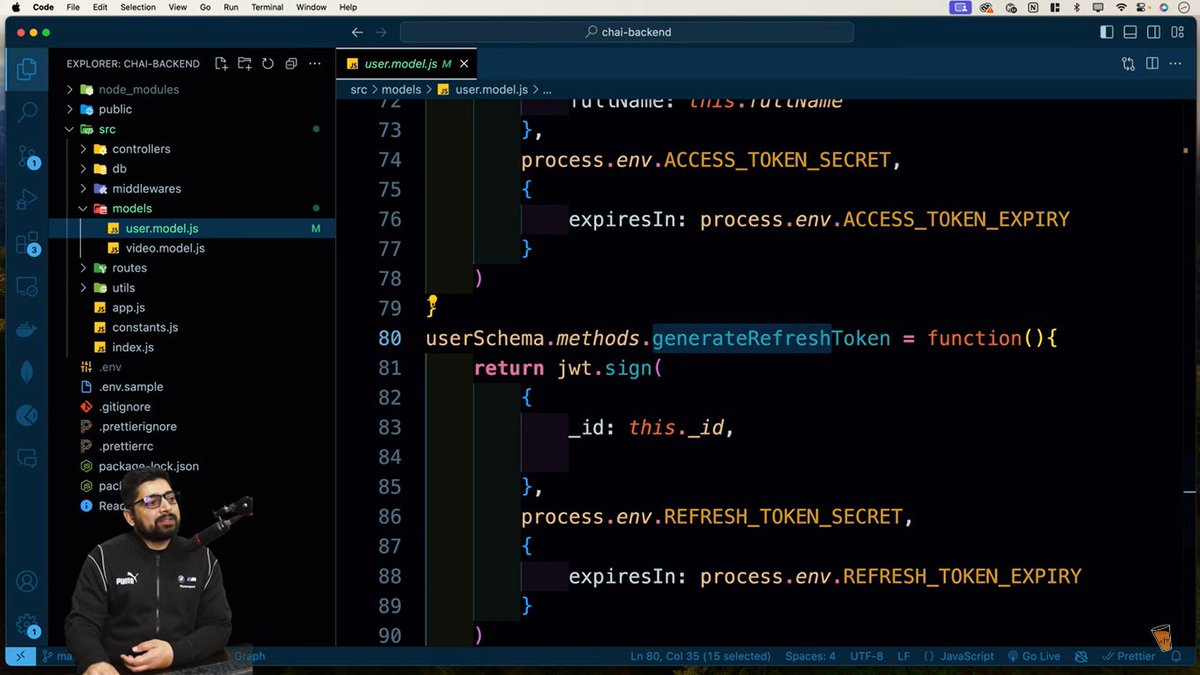Change end of line sequence LF
The image size is (1200, 675).
pyautogui.click(x=904, y=656)
